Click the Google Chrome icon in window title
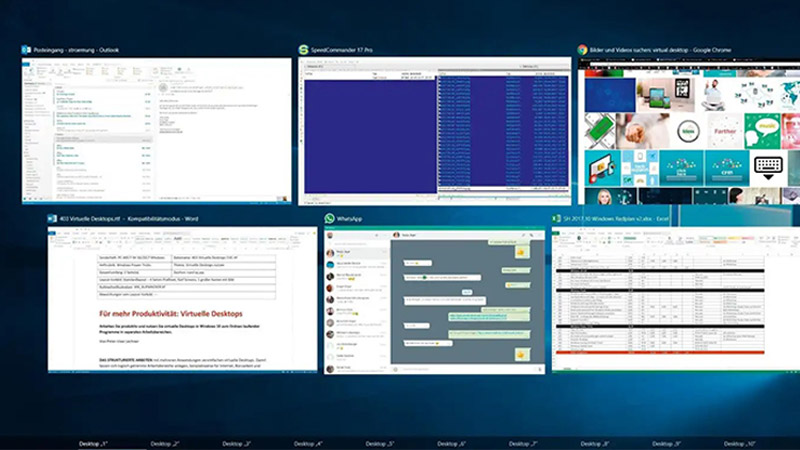The image size is (800, 450). [x=582, y=49]
